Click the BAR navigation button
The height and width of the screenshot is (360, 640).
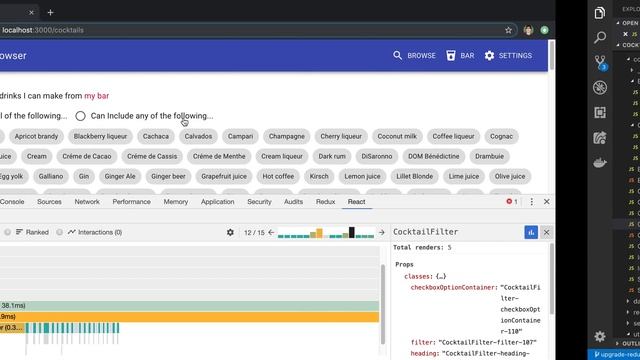tap(460, 56)
